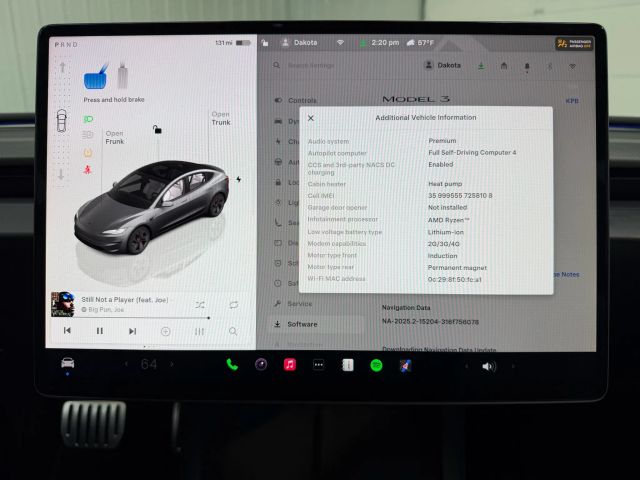The image size is (640, 480).
Task: Tap the top-view car icon on gear strip
Action: click(x=62, y=120)
